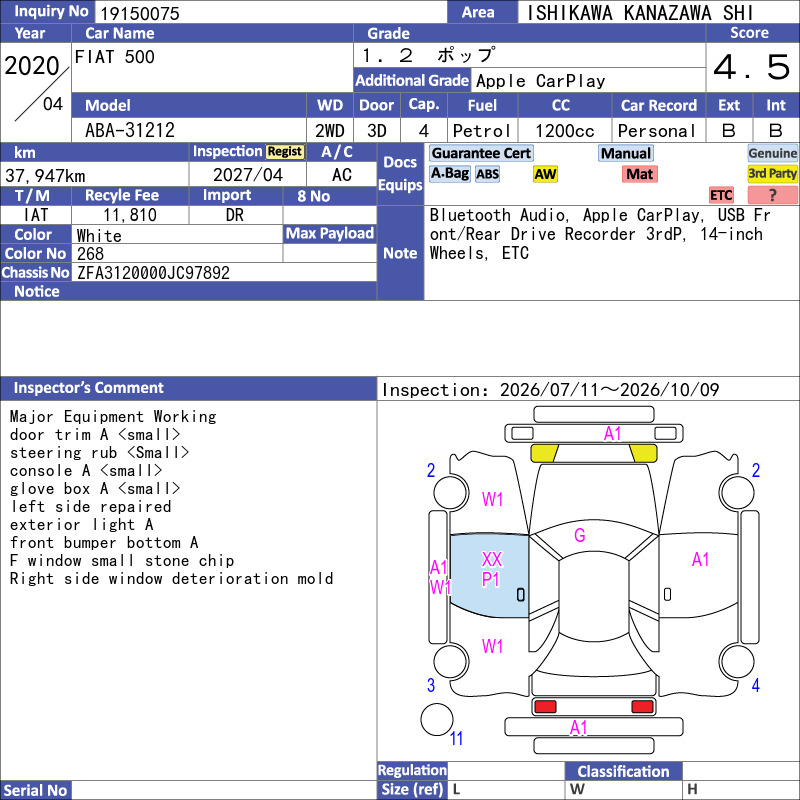
Task: Click the Guarantee Cert document badge
Action: click(x=481, y=153)
